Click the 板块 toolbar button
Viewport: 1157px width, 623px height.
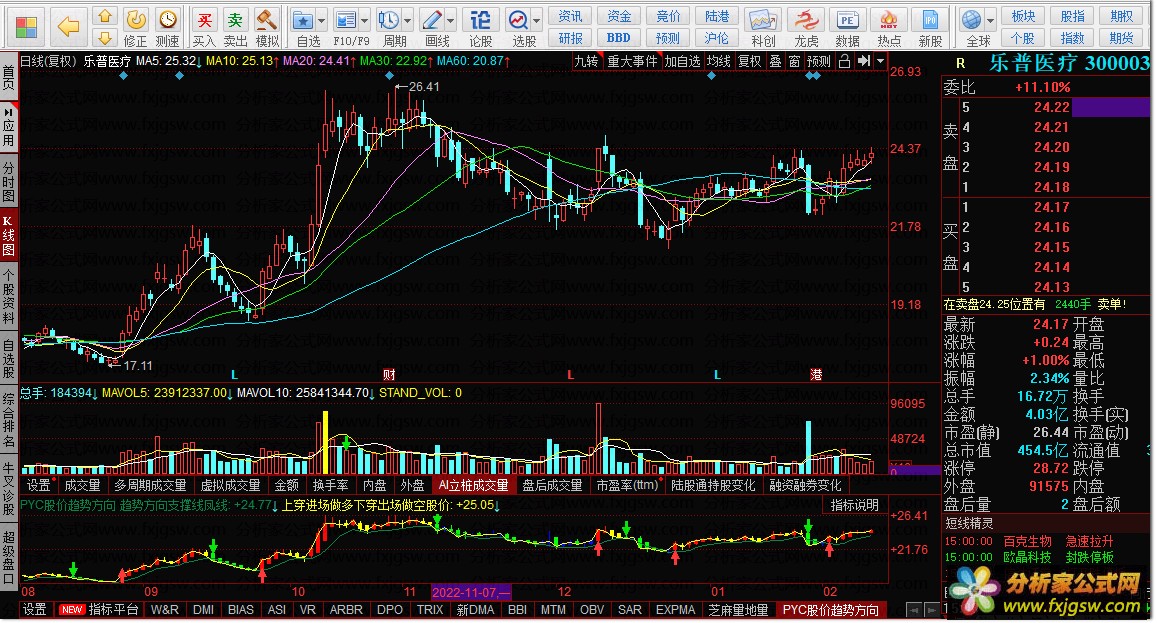[1023, 16]
